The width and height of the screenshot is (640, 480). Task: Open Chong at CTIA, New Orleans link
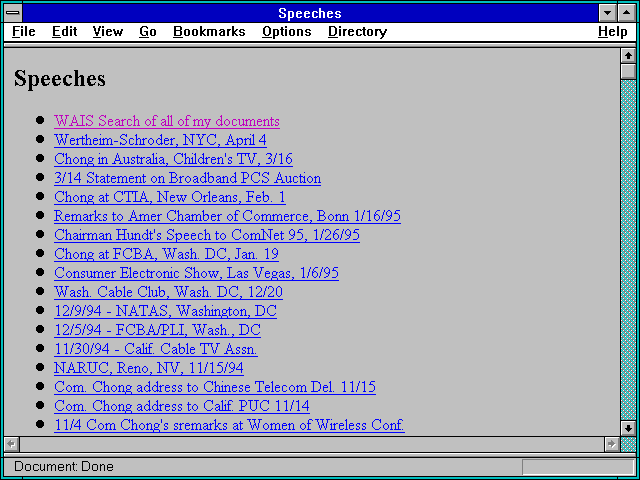click(x=169, y=197)
